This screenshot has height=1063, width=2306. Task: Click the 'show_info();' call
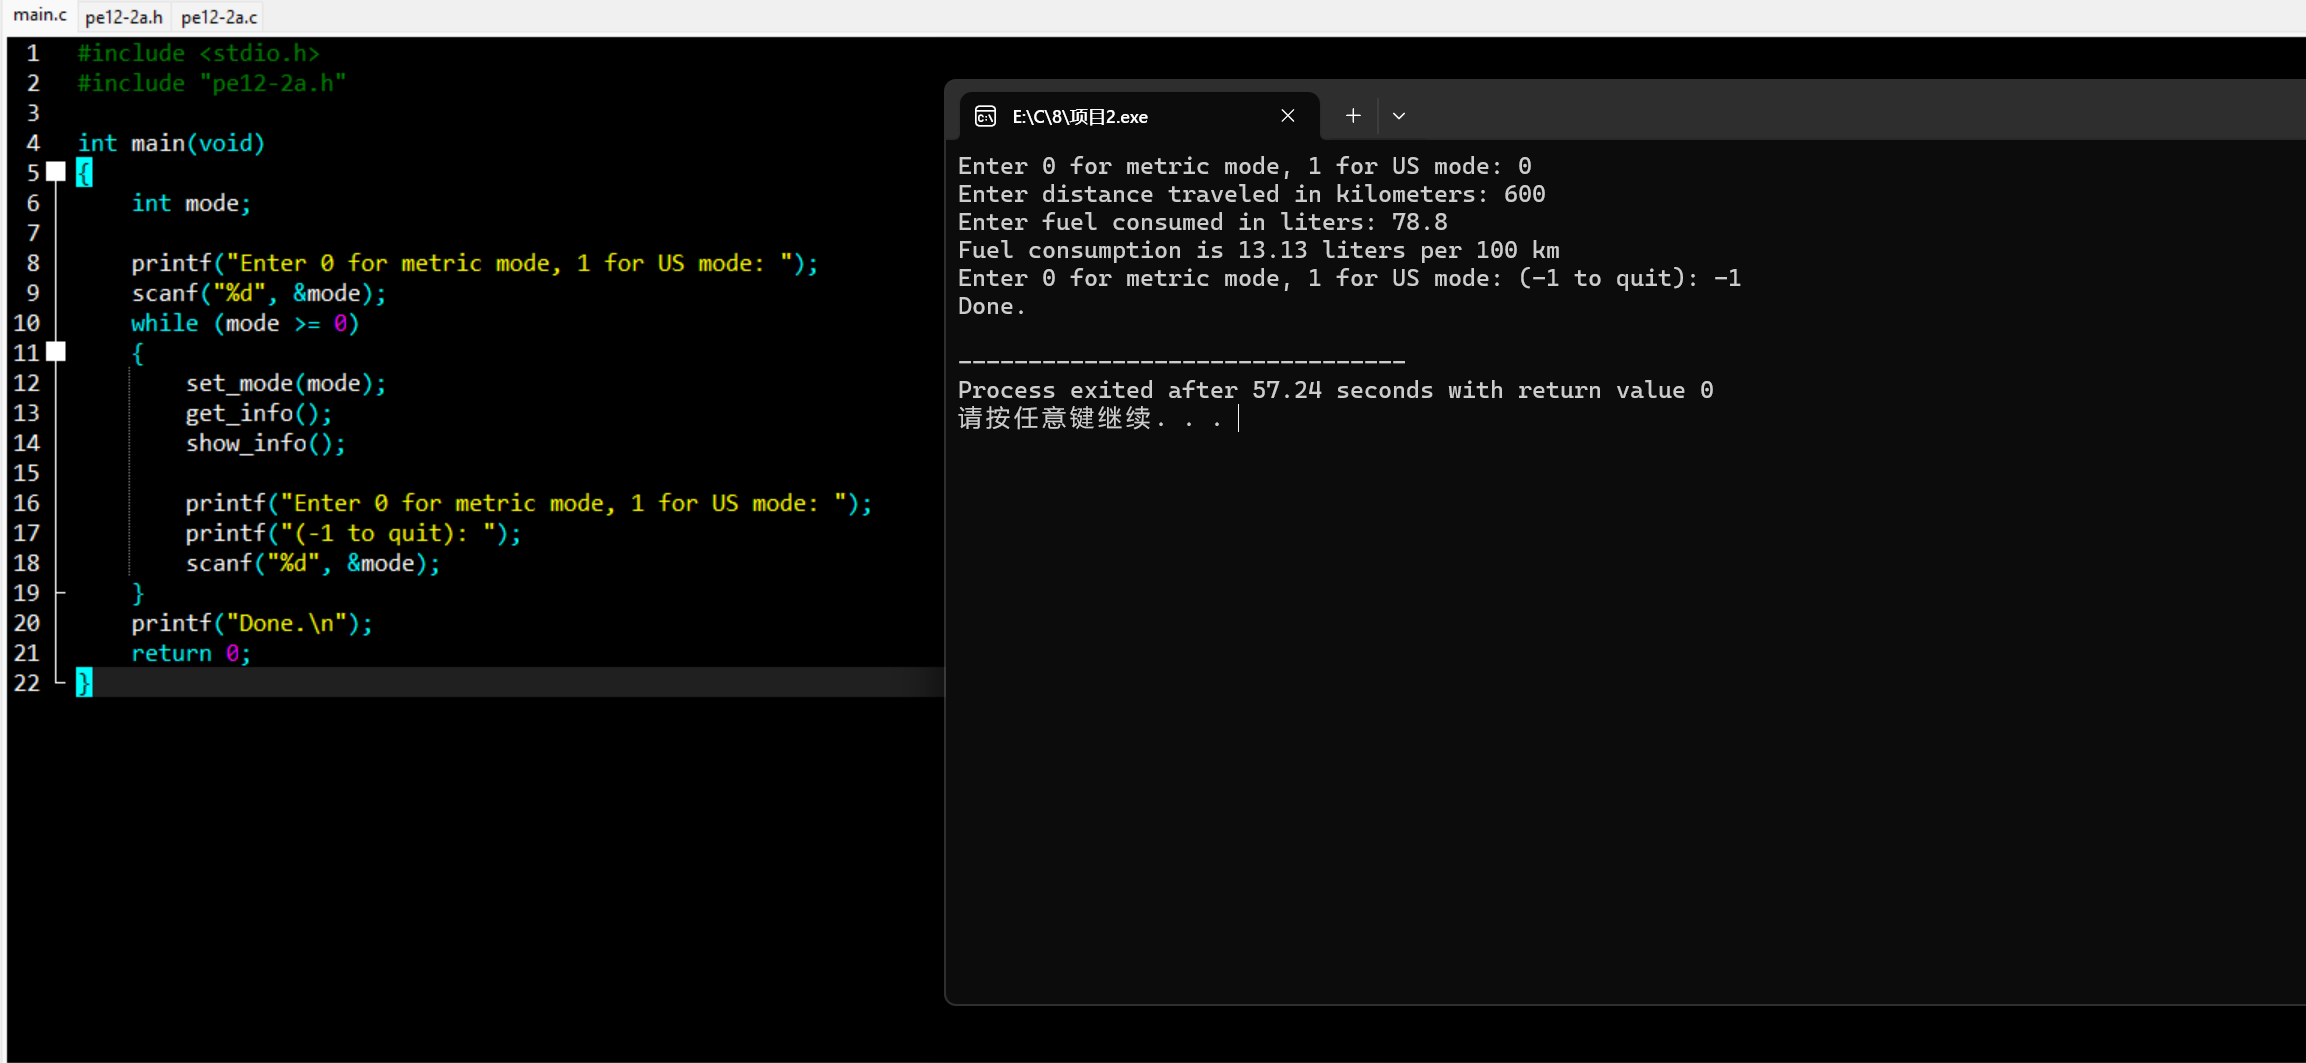[x=266, y=443]
